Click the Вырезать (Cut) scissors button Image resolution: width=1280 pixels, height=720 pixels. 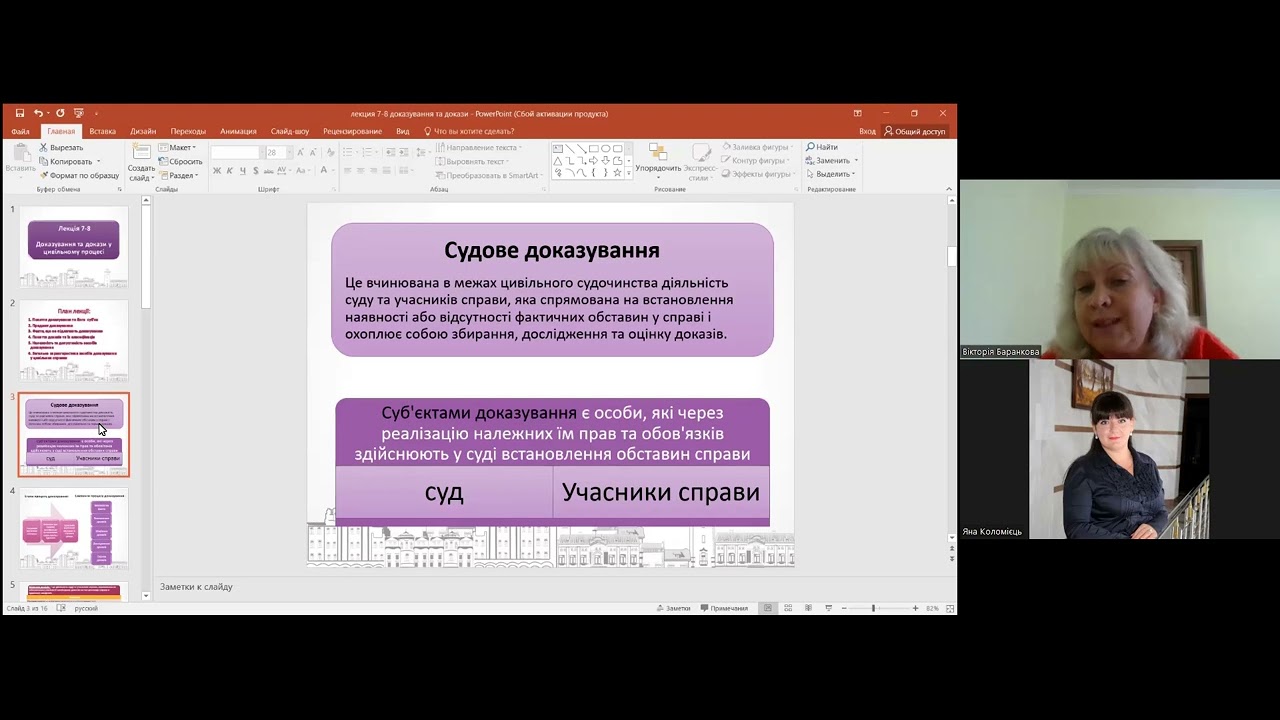pos(61,147)
